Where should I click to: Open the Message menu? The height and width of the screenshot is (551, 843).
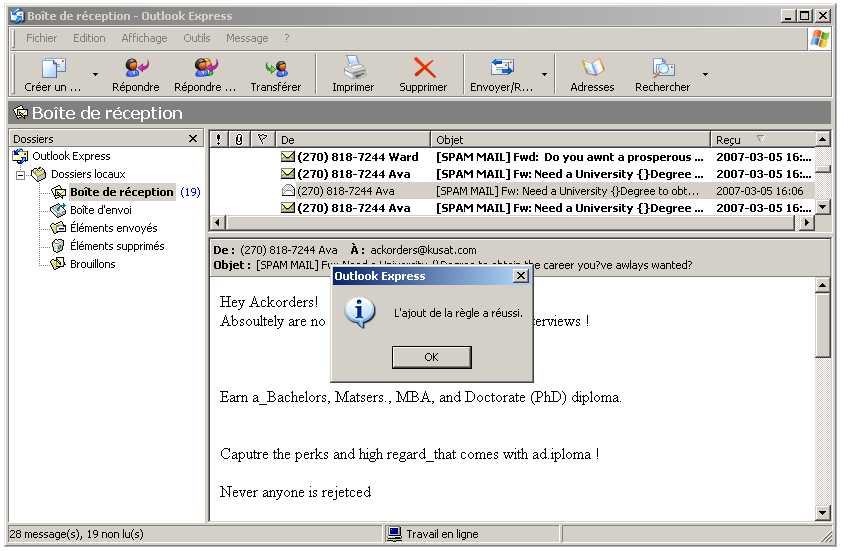pyautogui.click(x=247, y=38)
